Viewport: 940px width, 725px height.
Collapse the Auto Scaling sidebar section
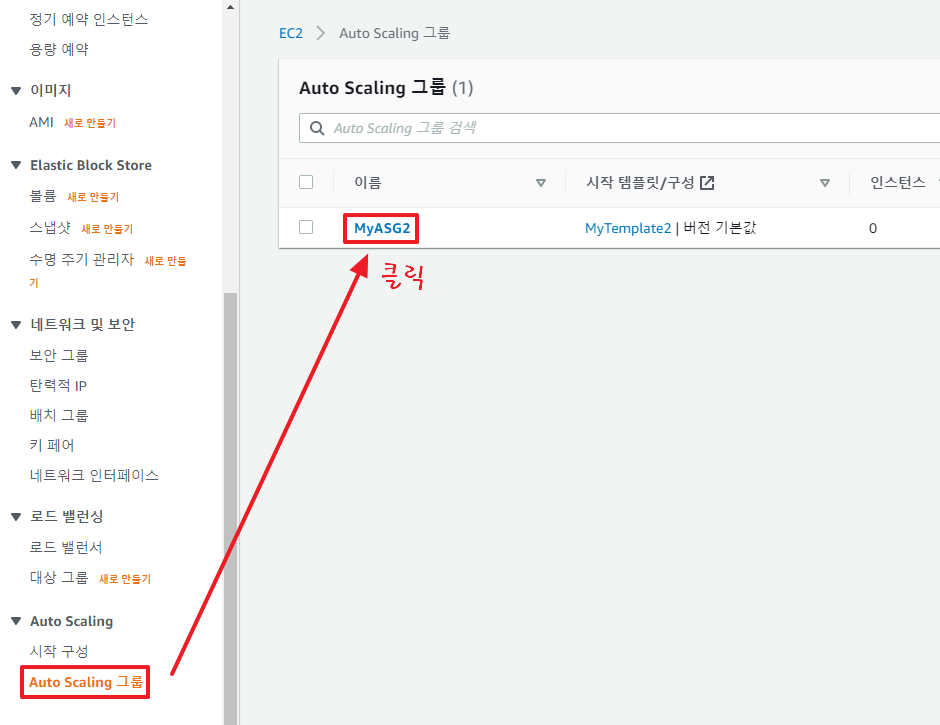16,621
